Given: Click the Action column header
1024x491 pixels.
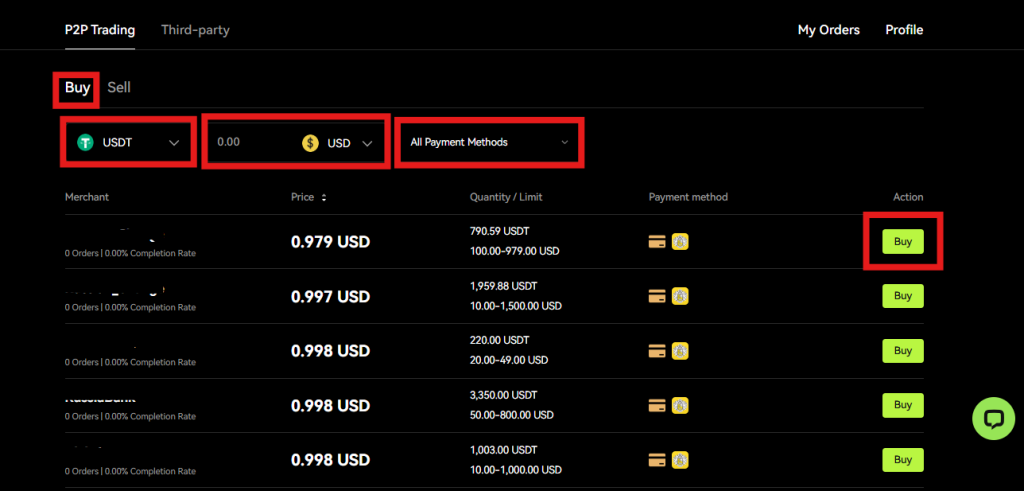Looking at the screenshot, I should point(908,197).
